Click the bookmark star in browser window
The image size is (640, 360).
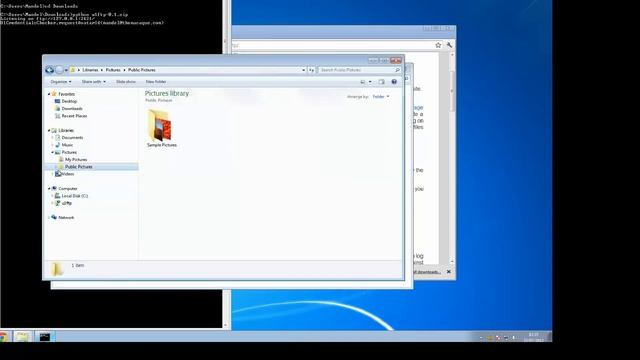(x=438, y=45)
